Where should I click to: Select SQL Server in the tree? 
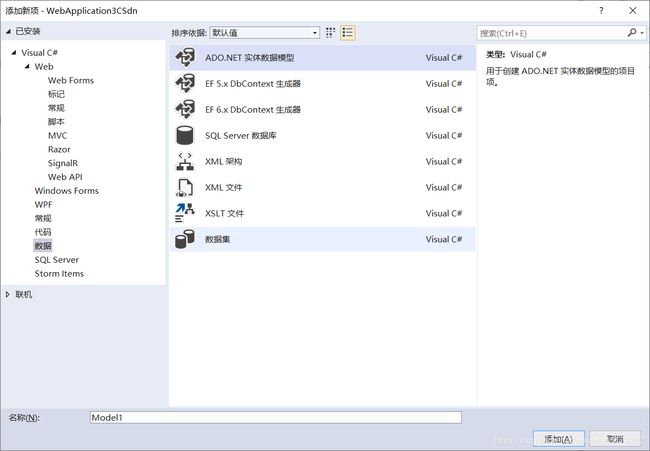point(57,260)
